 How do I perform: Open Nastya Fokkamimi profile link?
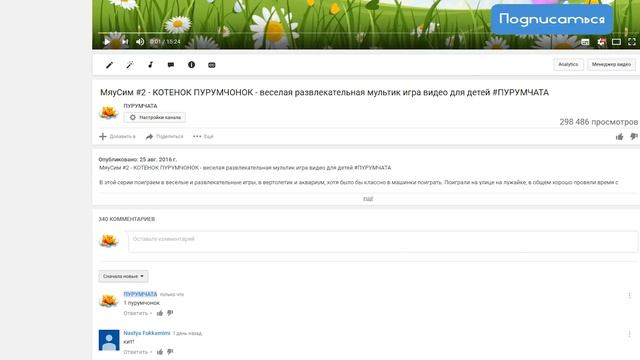click(x=147, y=333)
